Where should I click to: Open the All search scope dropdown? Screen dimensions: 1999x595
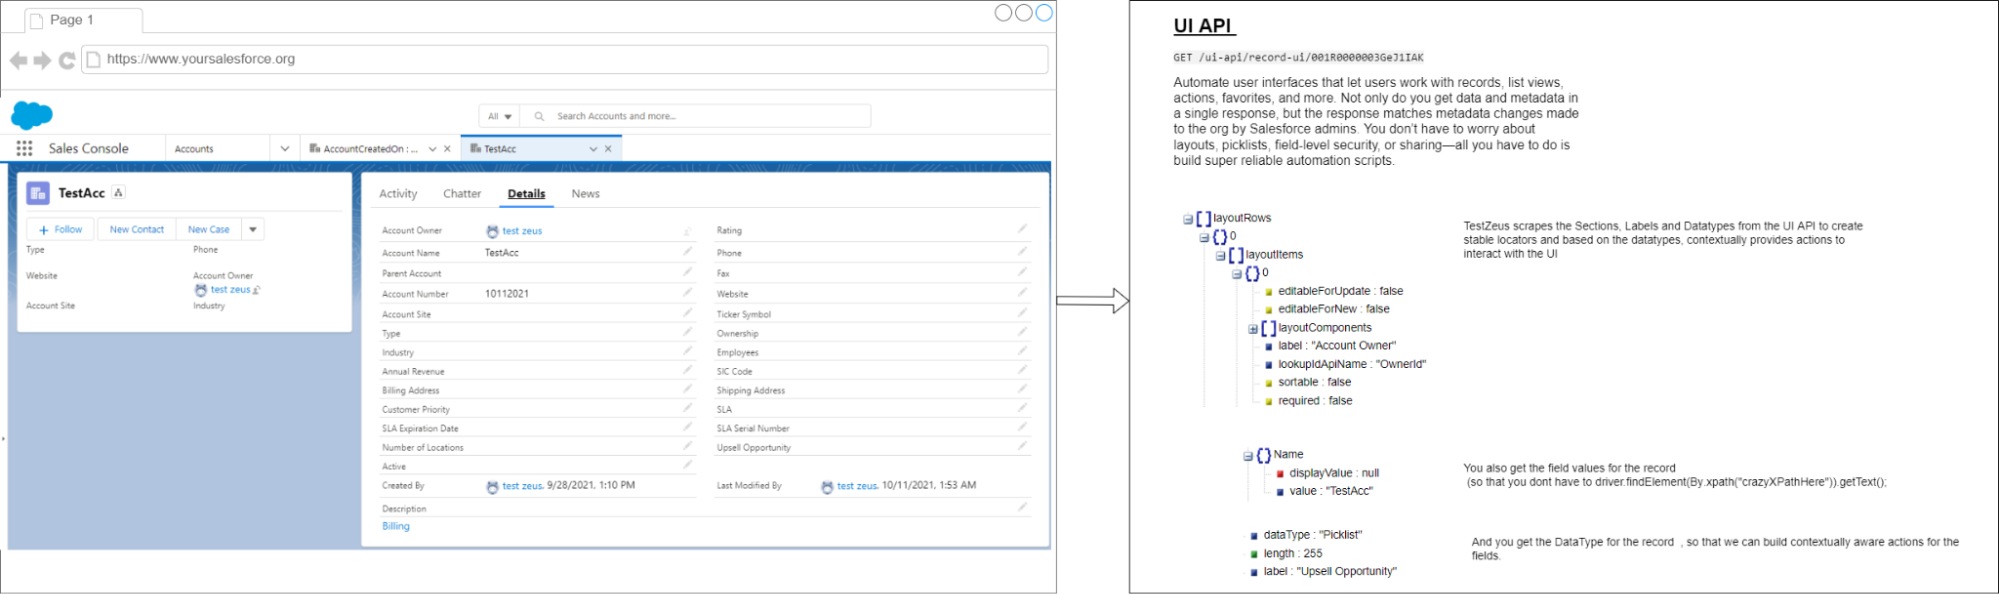500,116
